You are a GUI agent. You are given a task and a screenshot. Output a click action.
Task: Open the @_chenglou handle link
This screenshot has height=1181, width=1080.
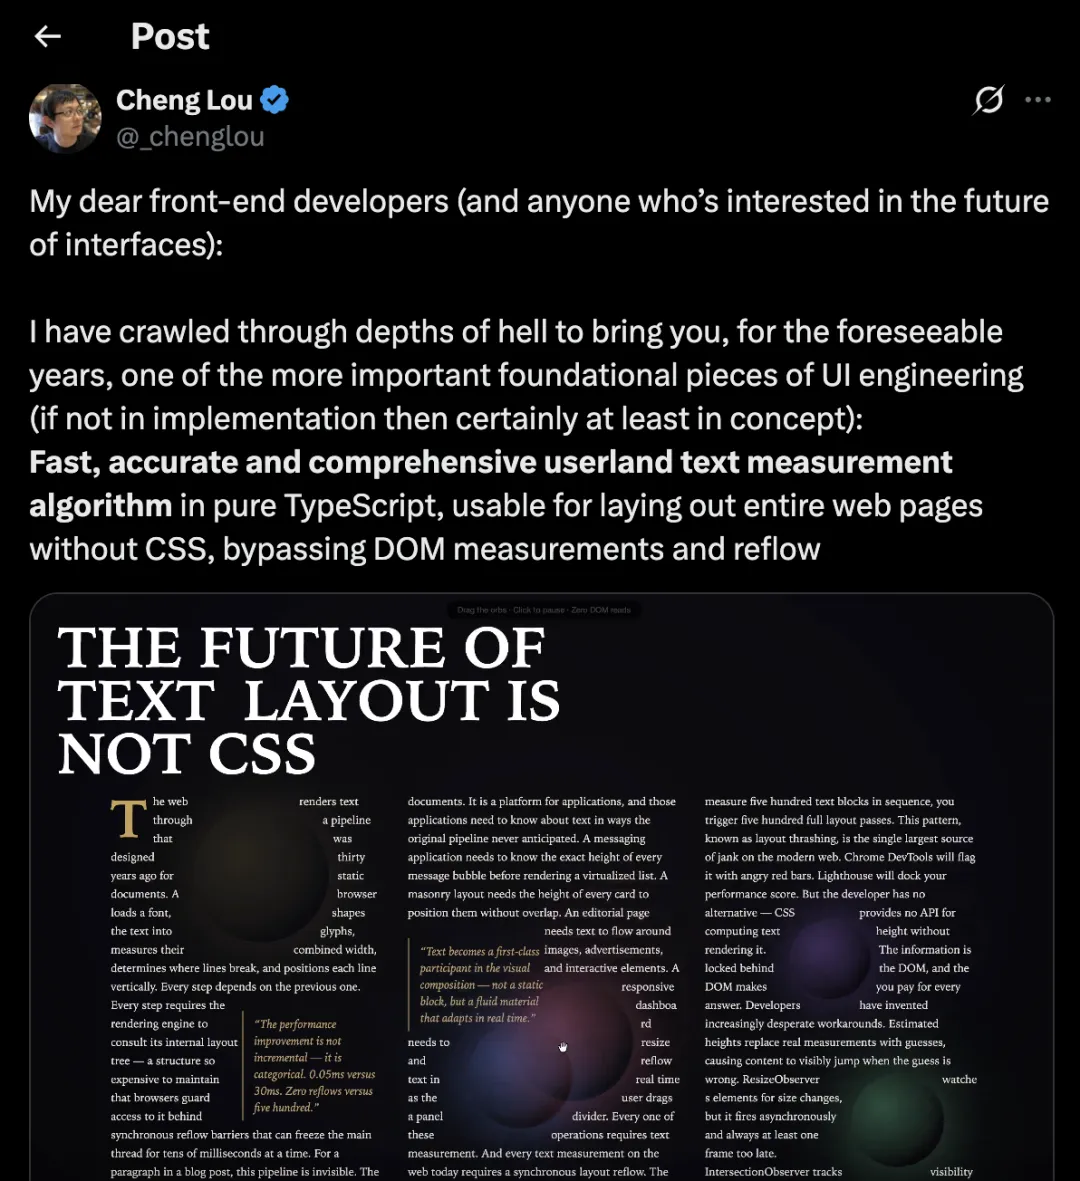190,136
